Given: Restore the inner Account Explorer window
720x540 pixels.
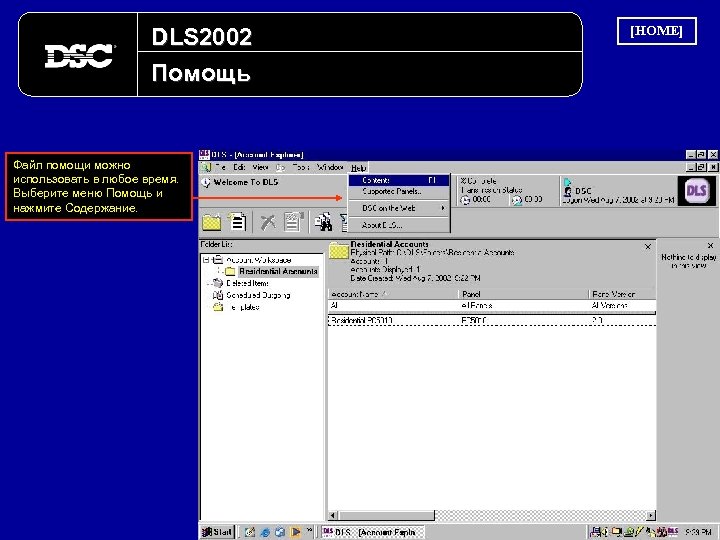Looking at the screenshot, I should point(701,168).
